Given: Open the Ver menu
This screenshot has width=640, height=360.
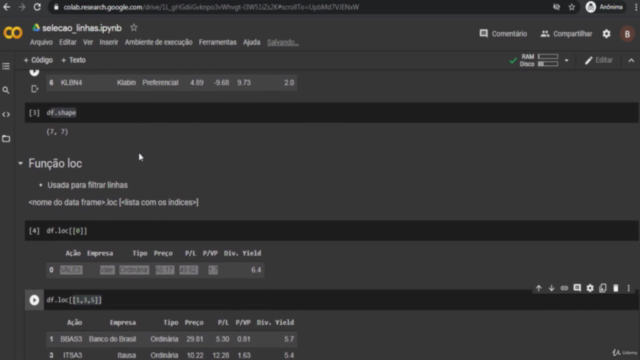Looking at the screenshot, I should [88, 42].
